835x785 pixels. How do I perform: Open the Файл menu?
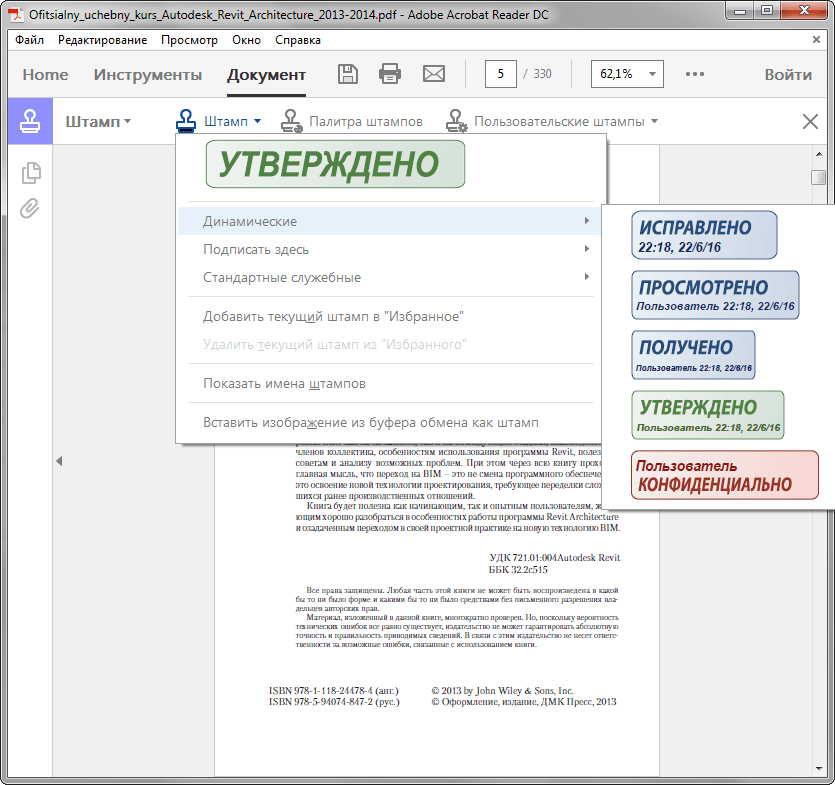[29, 40]
